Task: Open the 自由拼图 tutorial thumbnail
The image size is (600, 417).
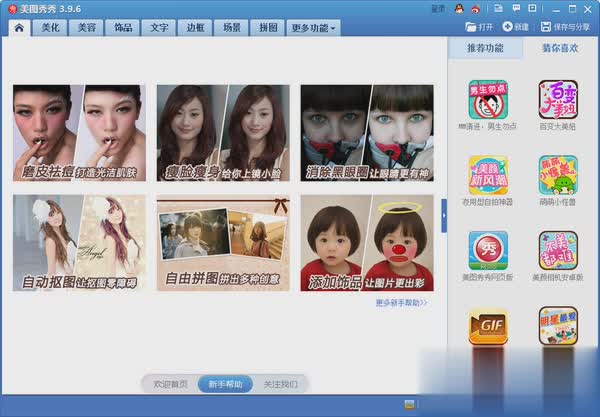Action: point(223,243)
